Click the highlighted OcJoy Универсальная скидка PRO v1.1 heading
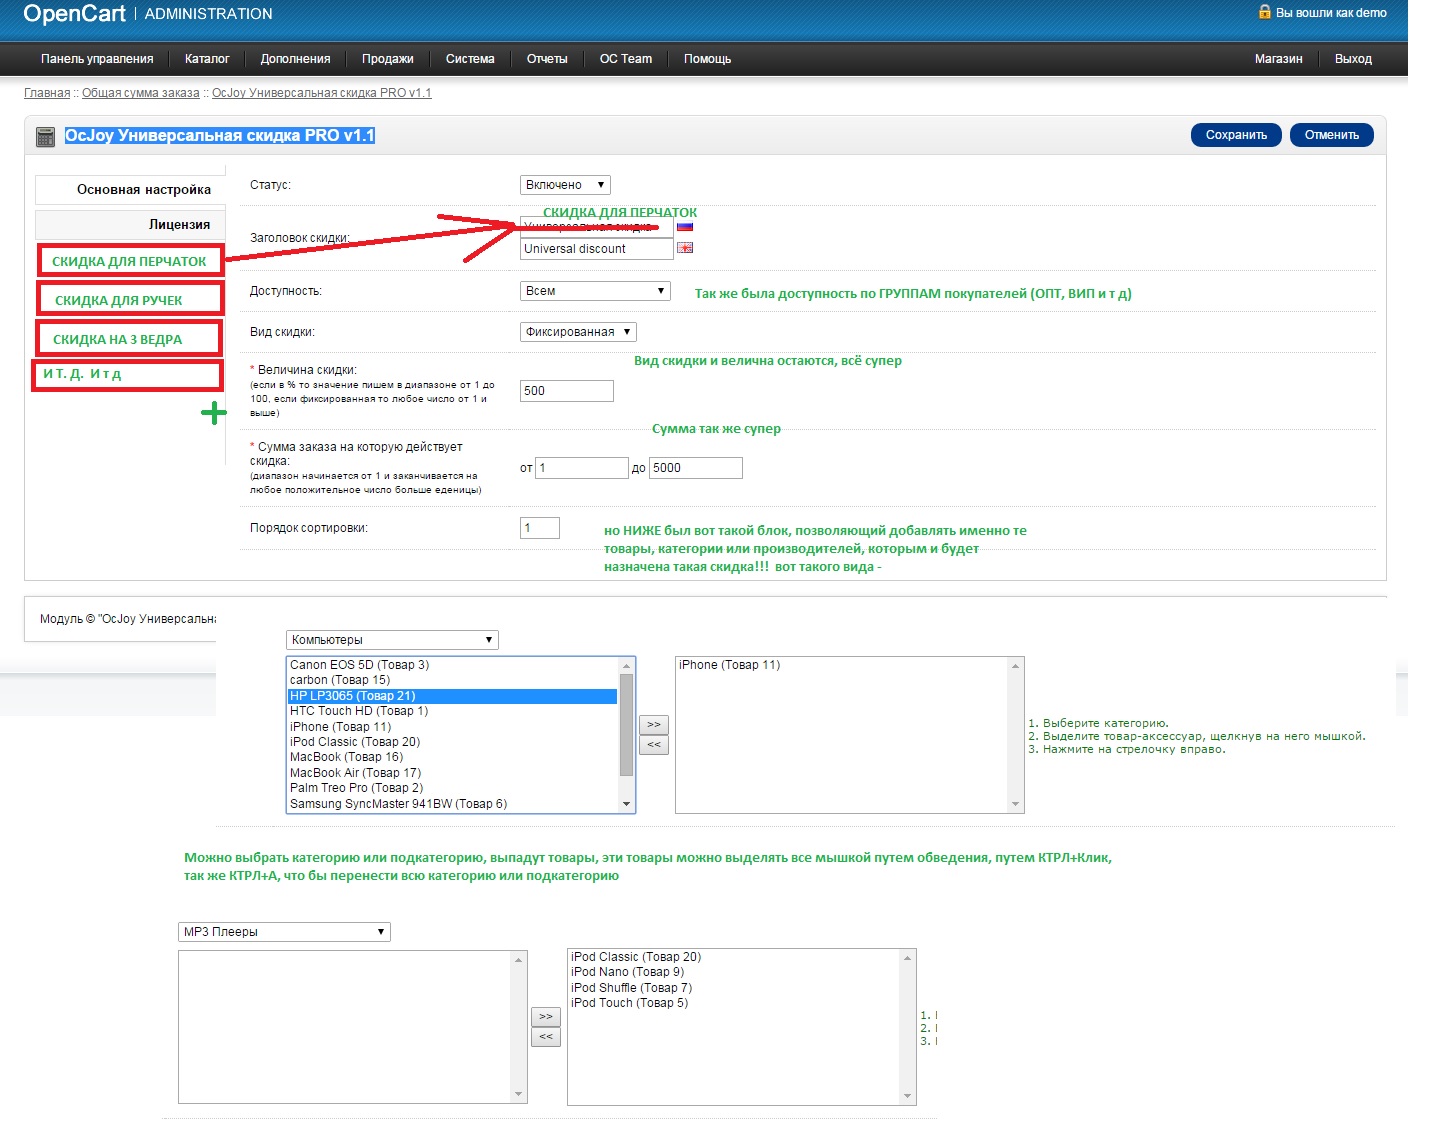This screenshot has width=1434, height=1139. coord(220,136)
